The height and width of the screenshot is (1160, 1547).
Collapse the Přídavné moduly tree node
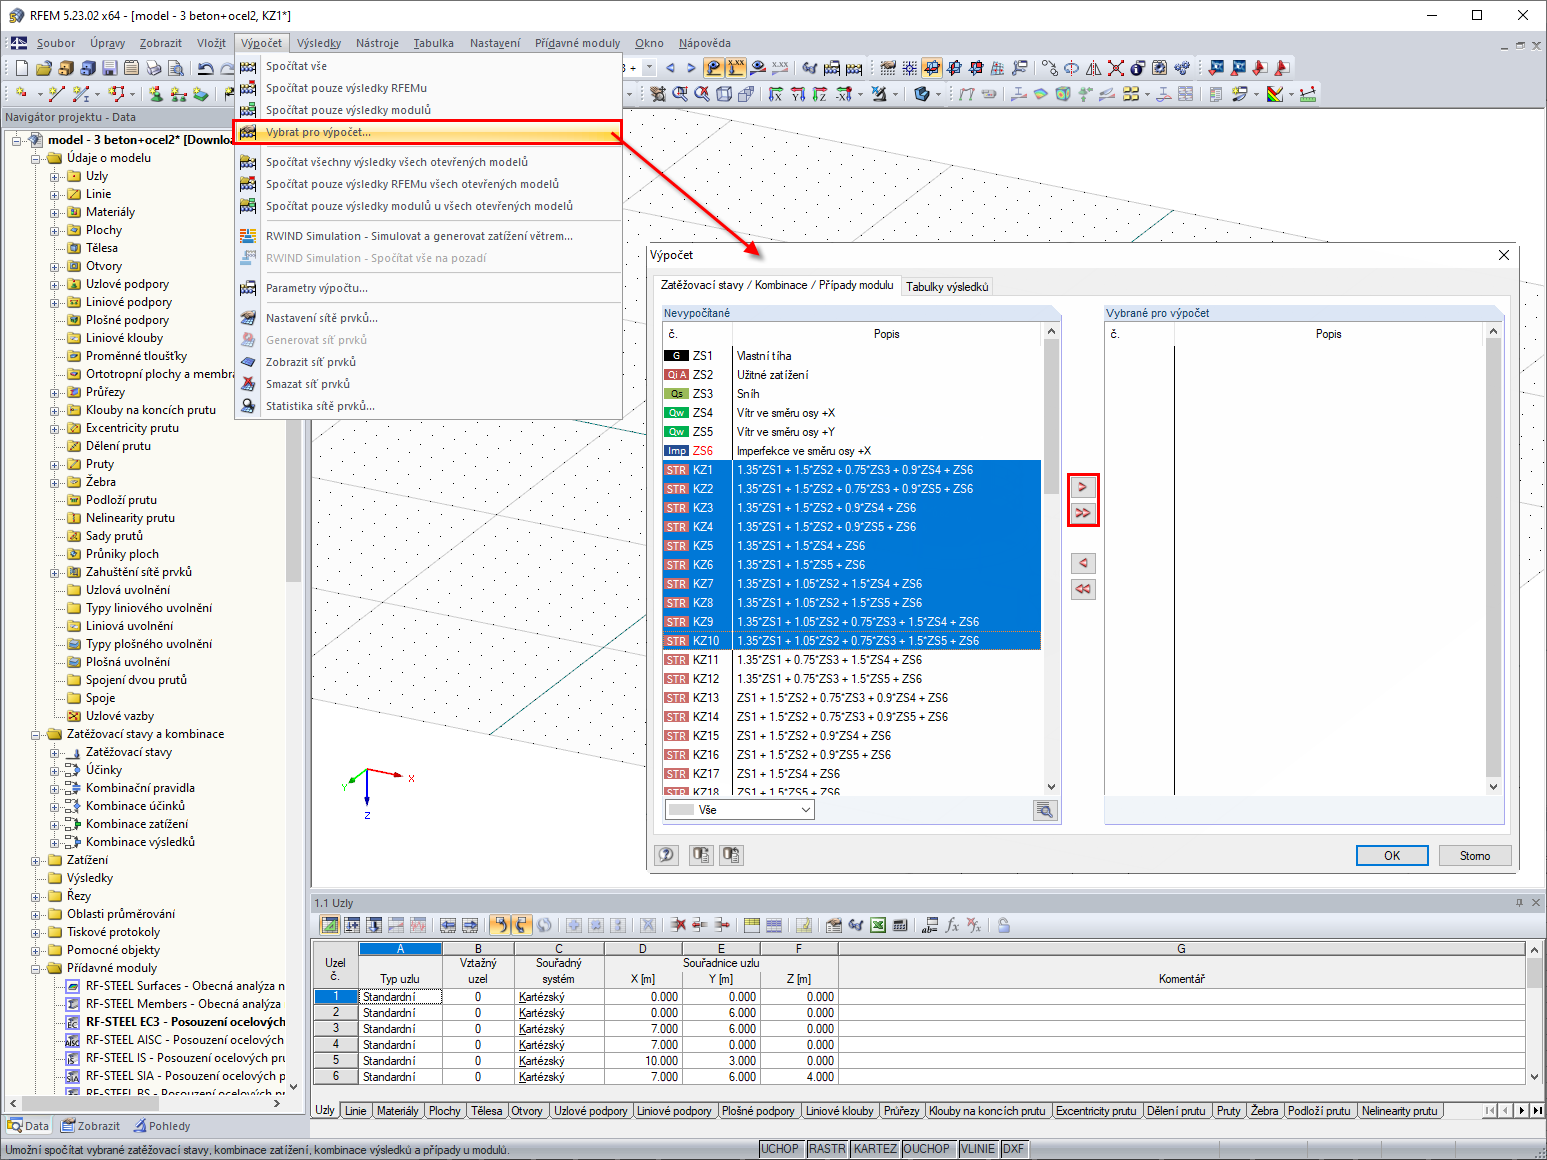point(37,968)
